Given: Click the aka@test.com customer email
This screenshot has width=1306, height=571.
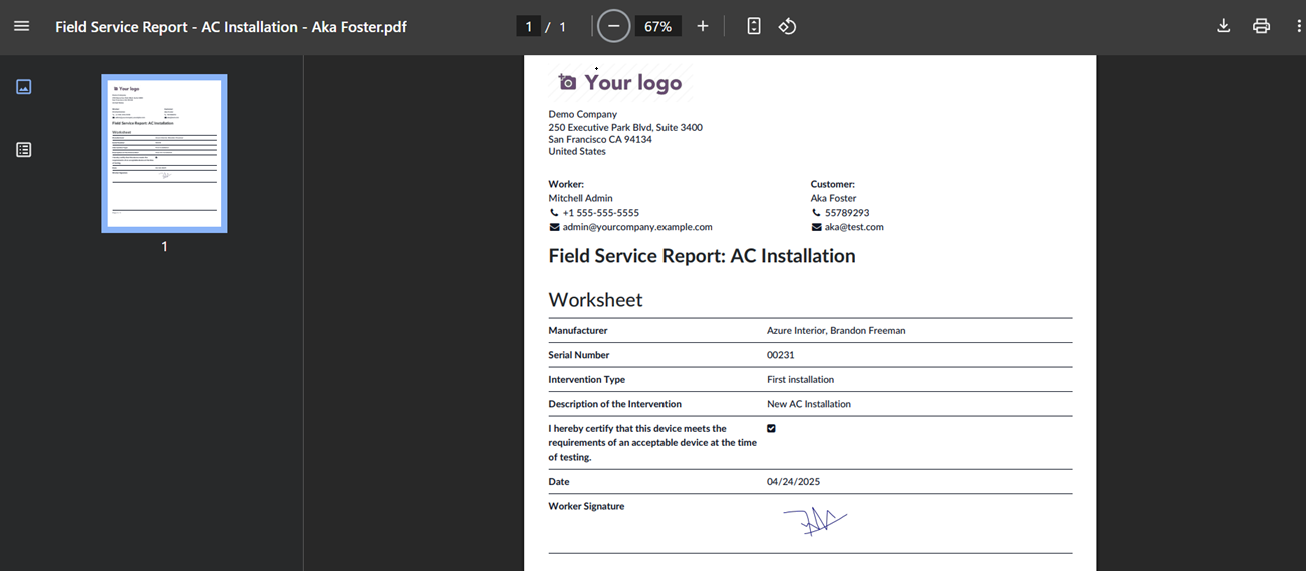Looking at the screenshot, I should 853,227.
